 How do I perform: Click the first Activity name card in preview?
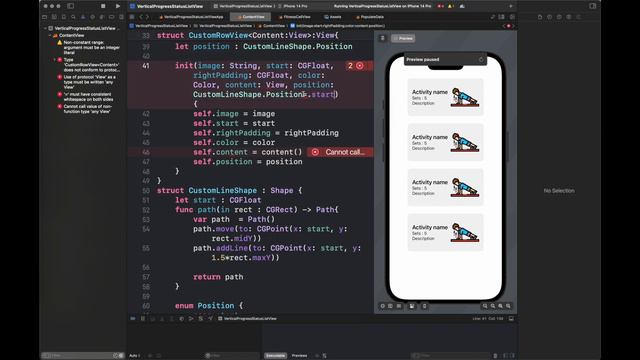[445, 97]
